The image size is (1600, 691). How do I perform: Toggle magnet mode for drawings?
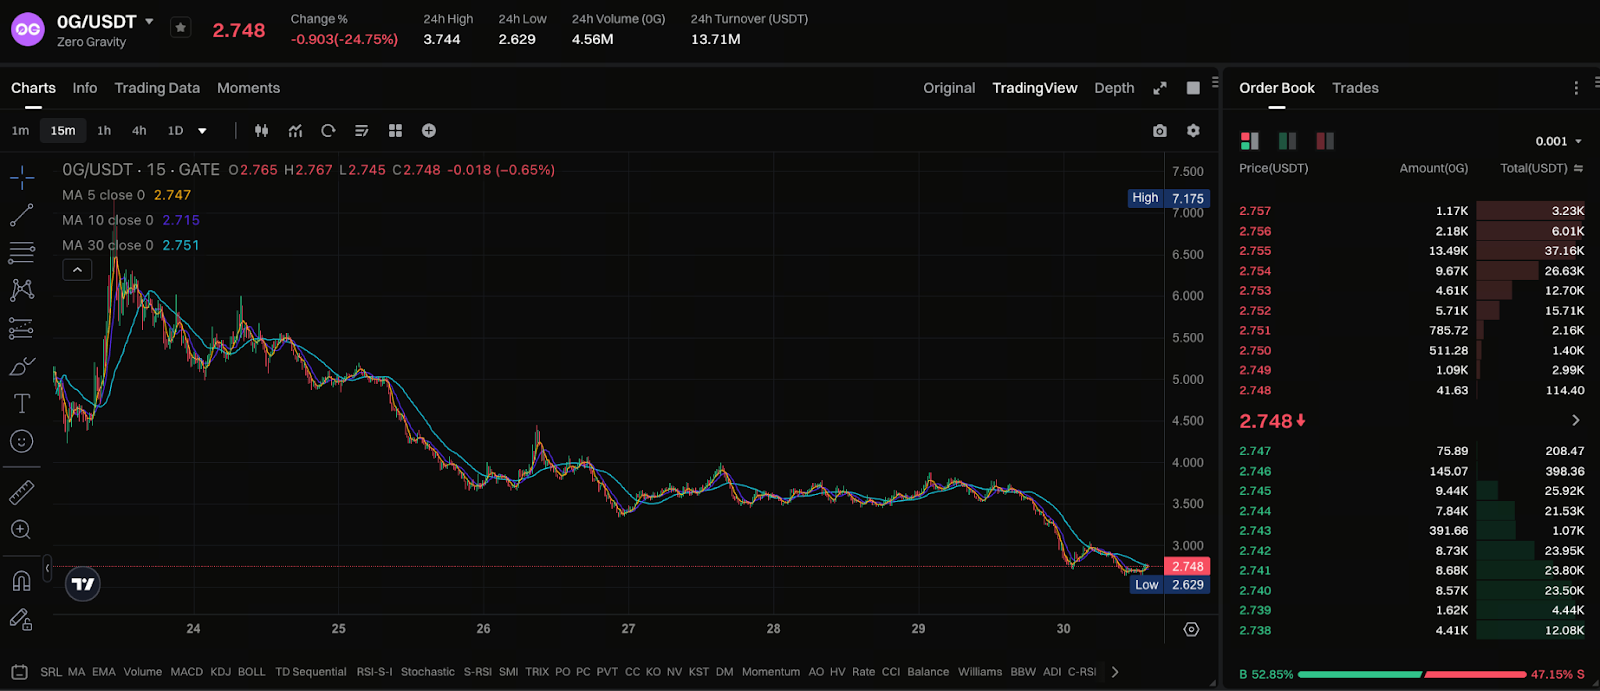point(22,581)
